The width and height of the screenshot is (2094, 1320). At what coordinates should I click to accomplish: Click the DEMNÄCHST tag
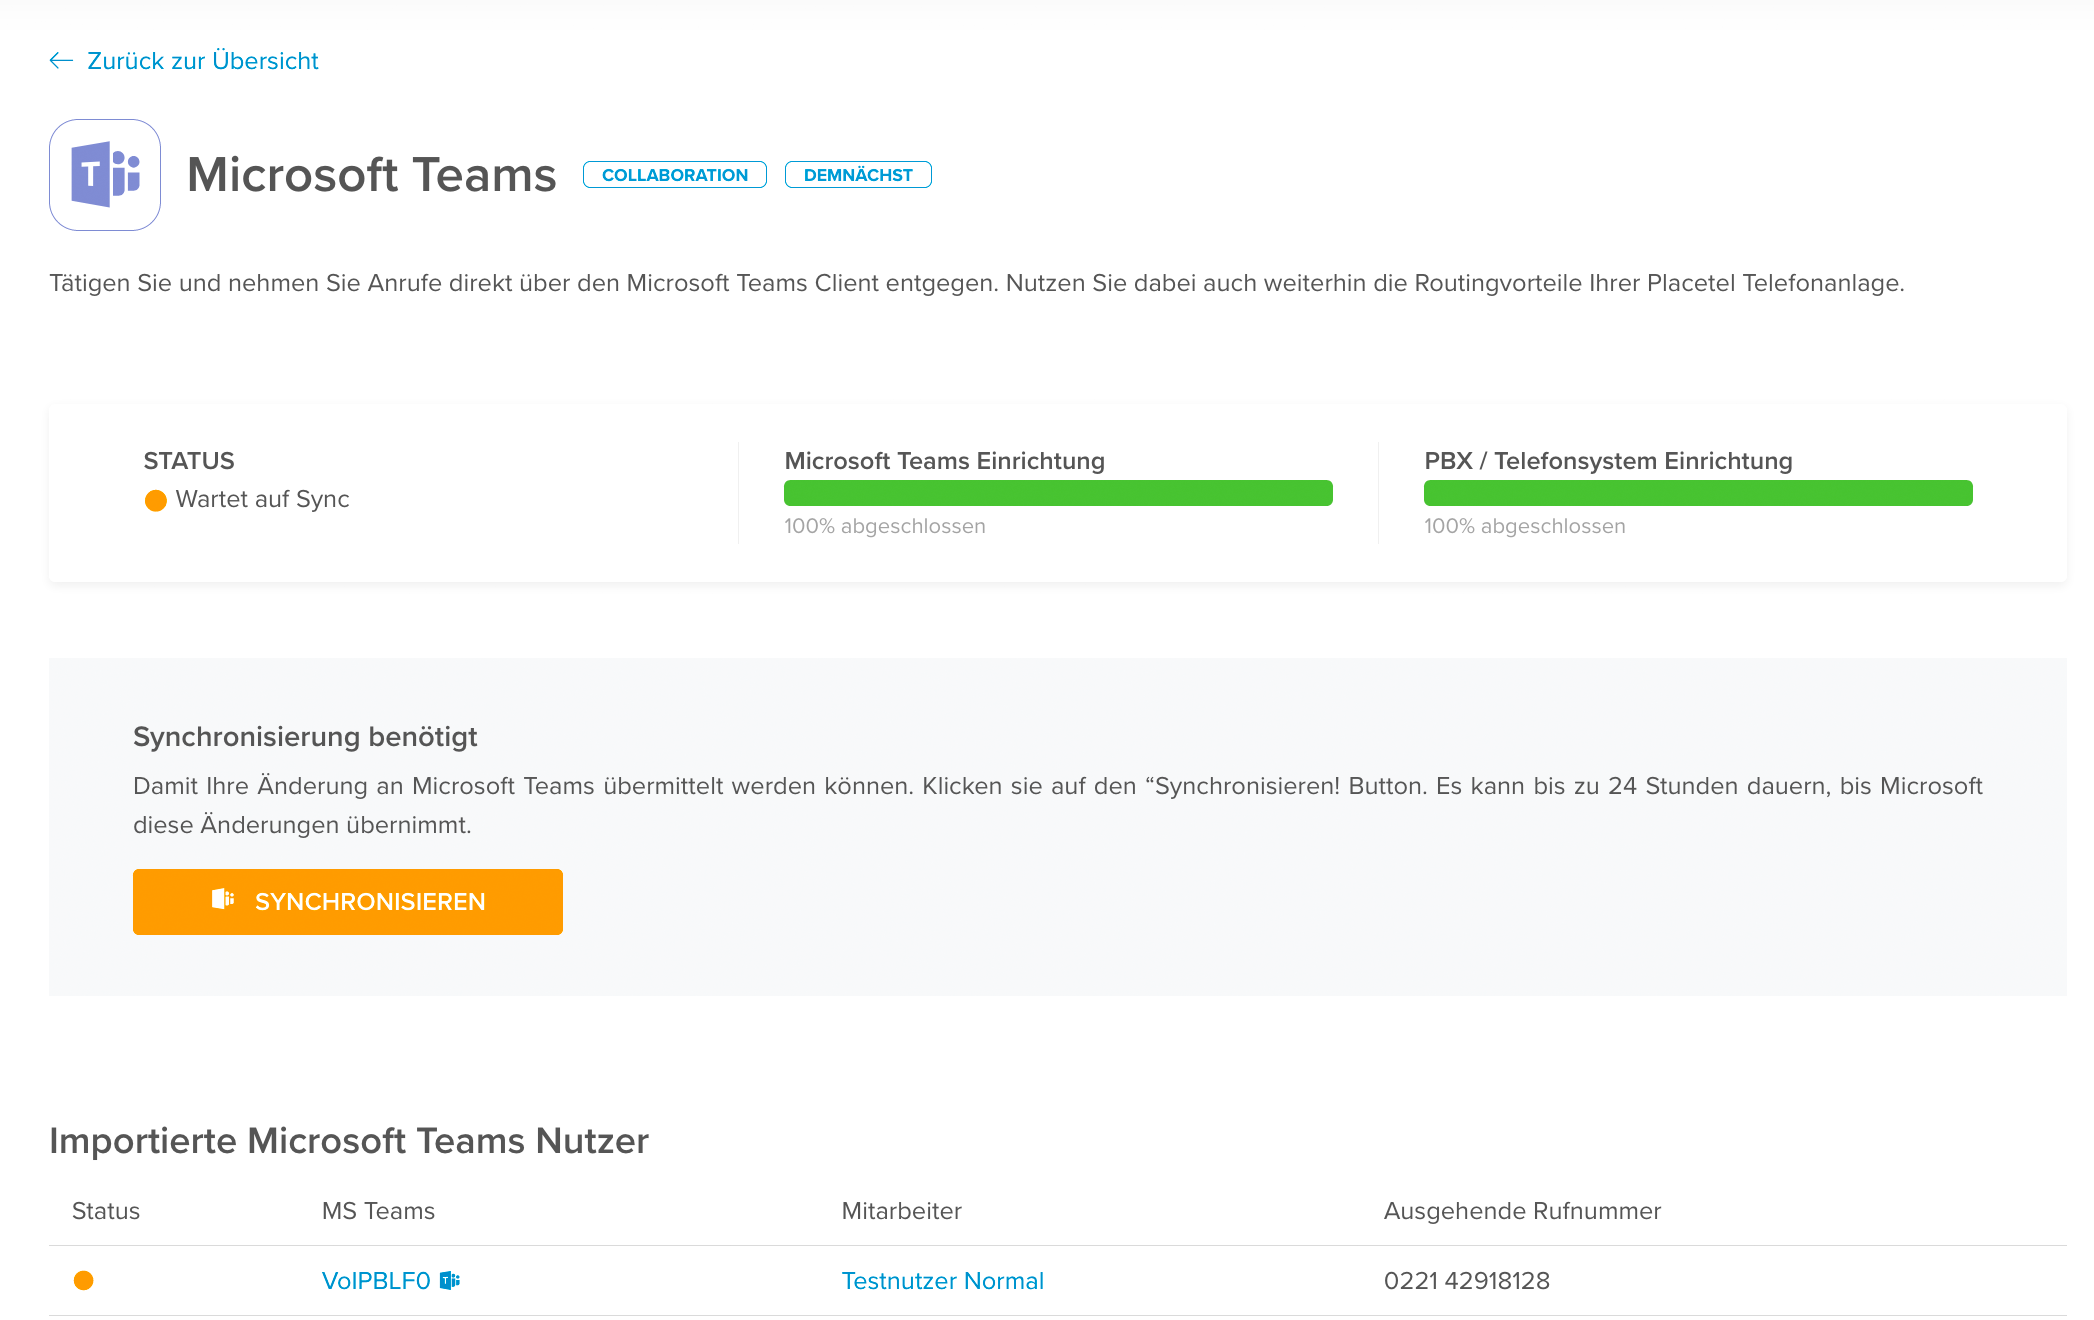click(857, 175)
